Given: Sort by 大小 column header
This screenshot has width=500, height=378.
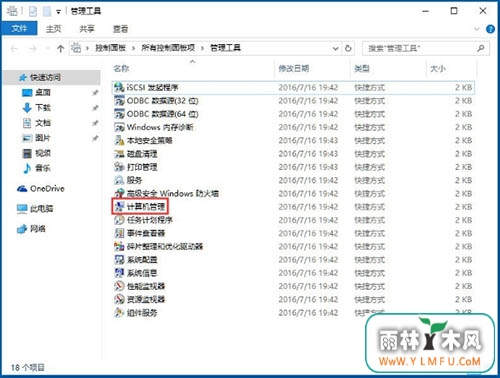Looking at the screenshot, I should (x=438, y=69).
